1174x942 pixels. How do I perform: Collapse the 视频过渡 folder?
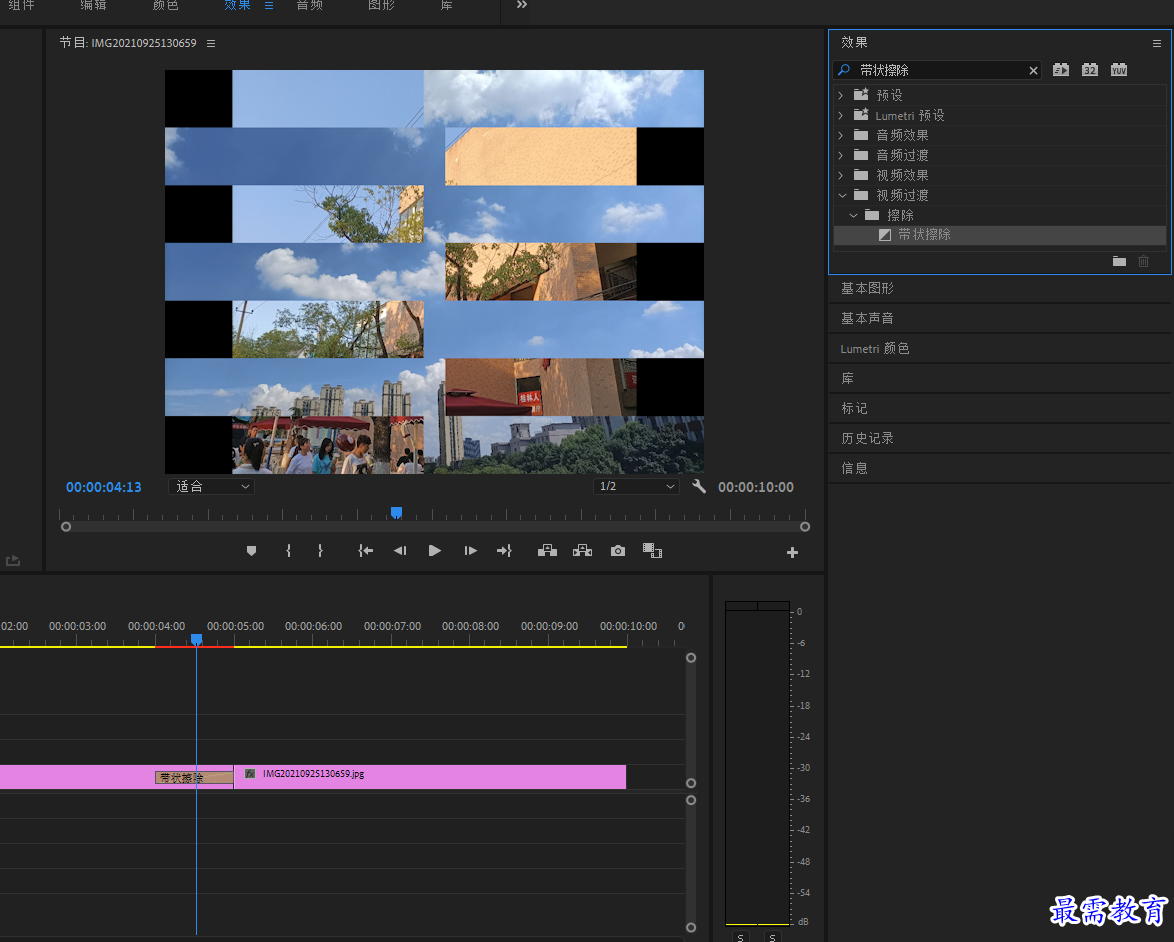point(842,195)
